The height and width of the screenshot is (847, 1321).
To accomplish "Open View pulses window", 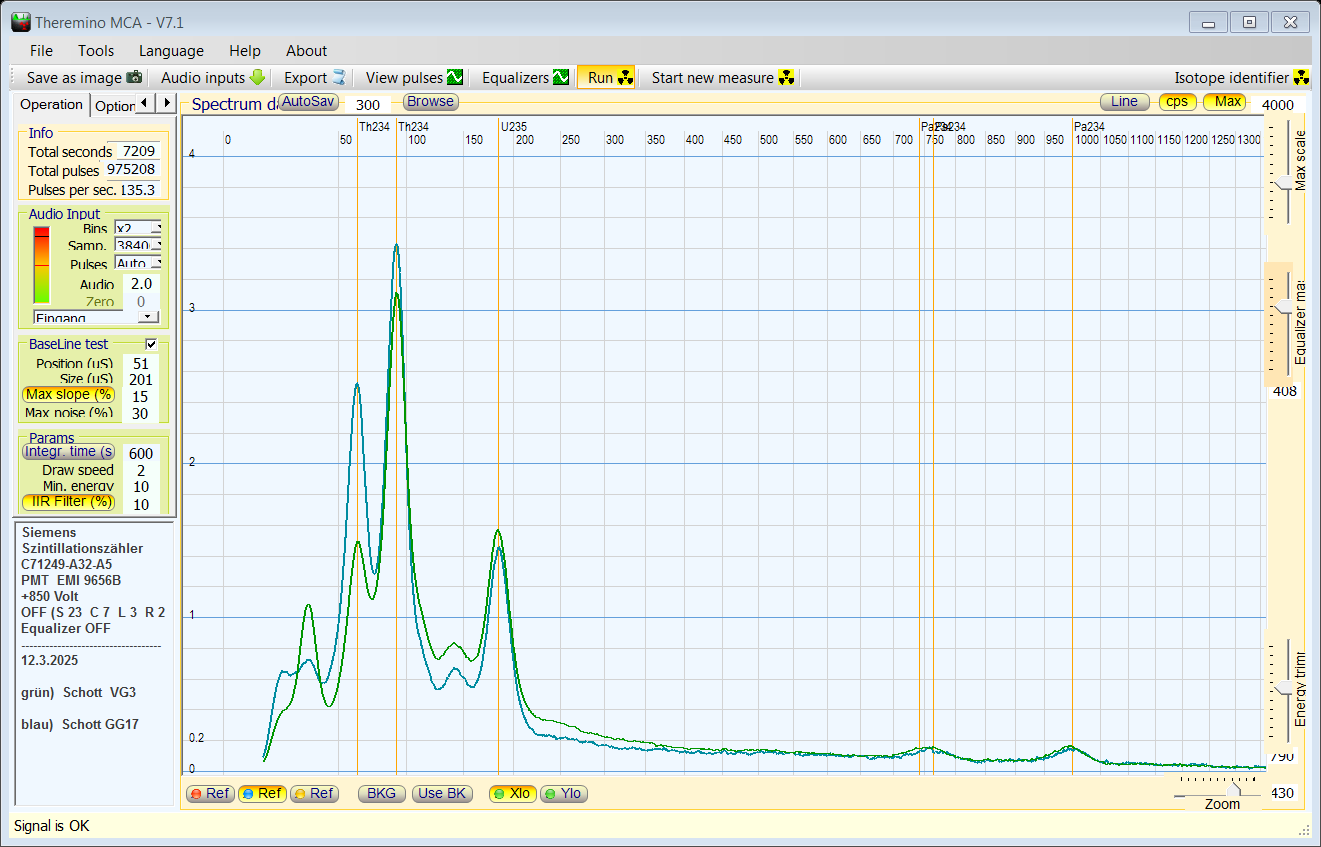I will point(414,78).
